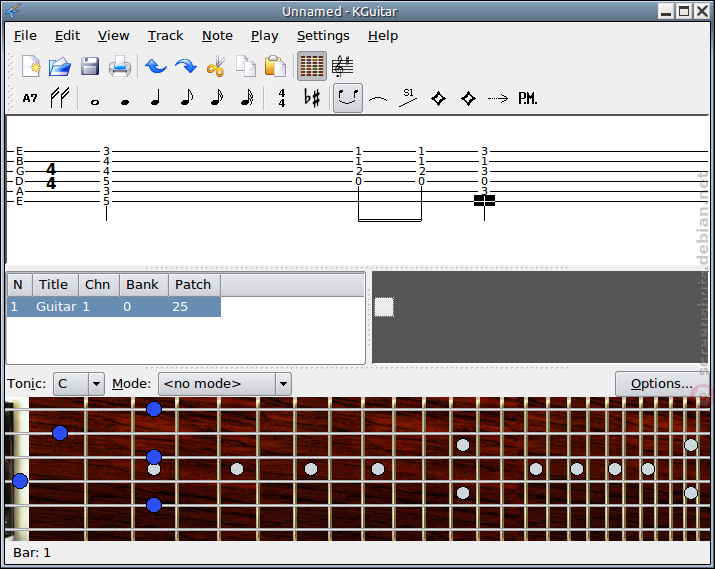Click the 4/4 time signature in tablature
The image size is (715, 569).
pos(51,176)
